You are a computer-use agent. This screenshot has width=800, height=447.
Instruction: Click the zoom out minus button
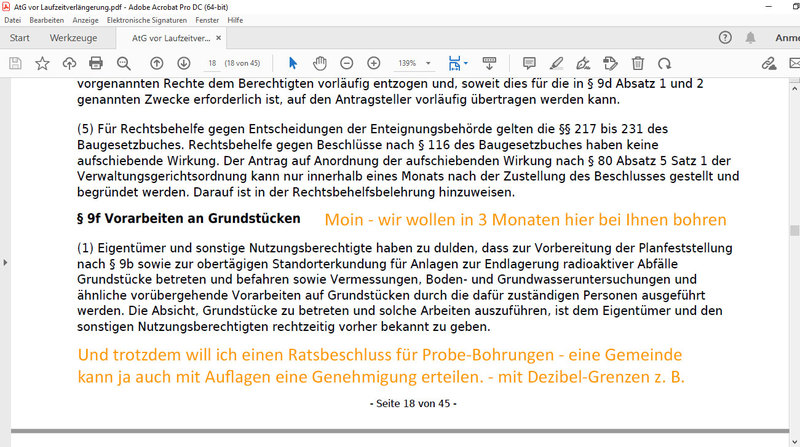pyautogui.click(x=347, y=63)
